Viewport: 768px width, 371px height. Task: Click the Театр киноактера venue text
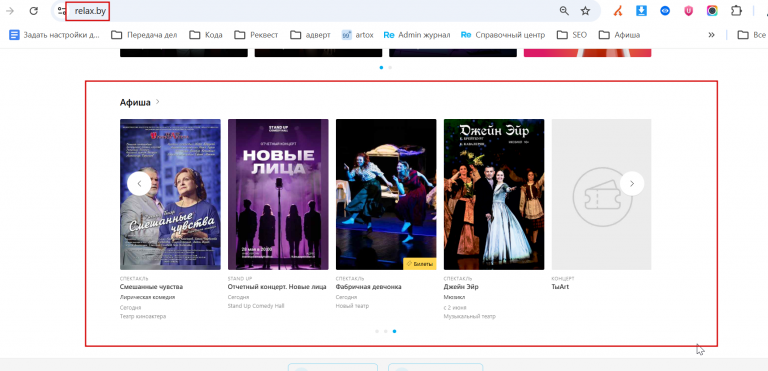point(143,317)
